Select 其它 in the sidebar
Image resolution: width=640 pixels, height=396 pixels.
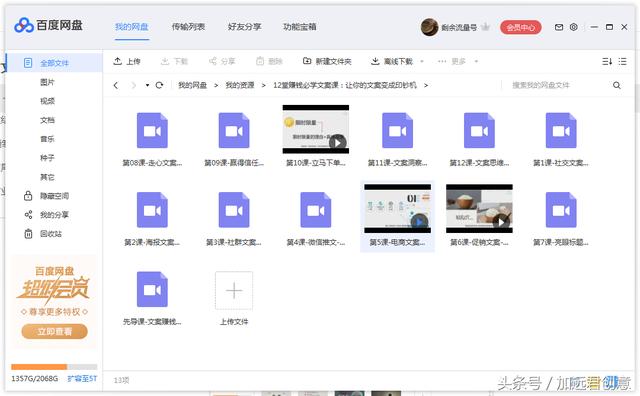click(47, 177)
